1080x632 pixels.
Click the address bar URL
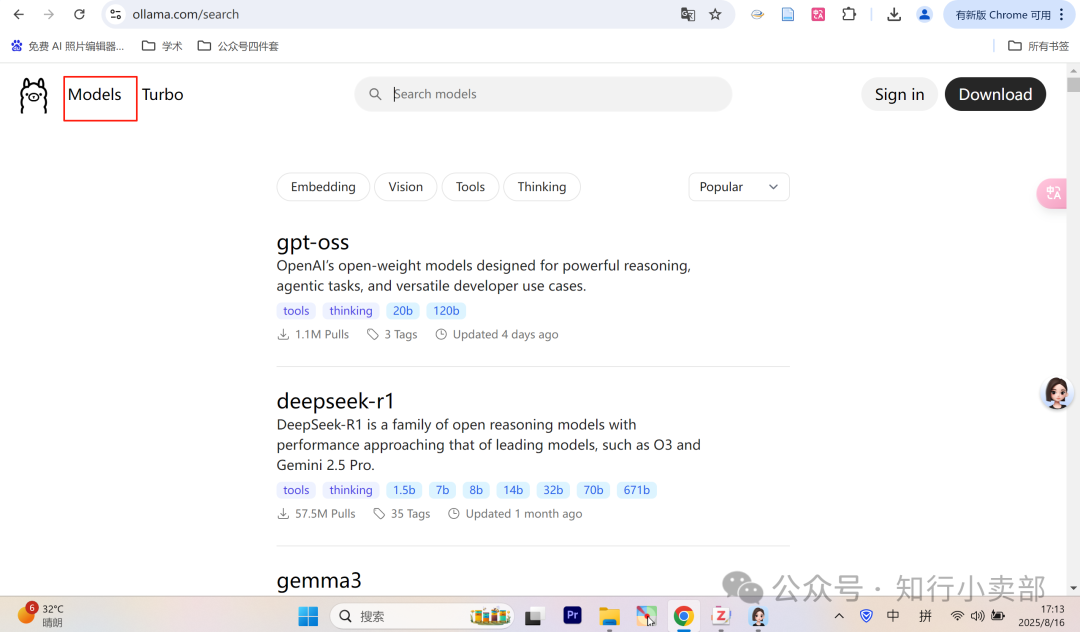(185, 14)
